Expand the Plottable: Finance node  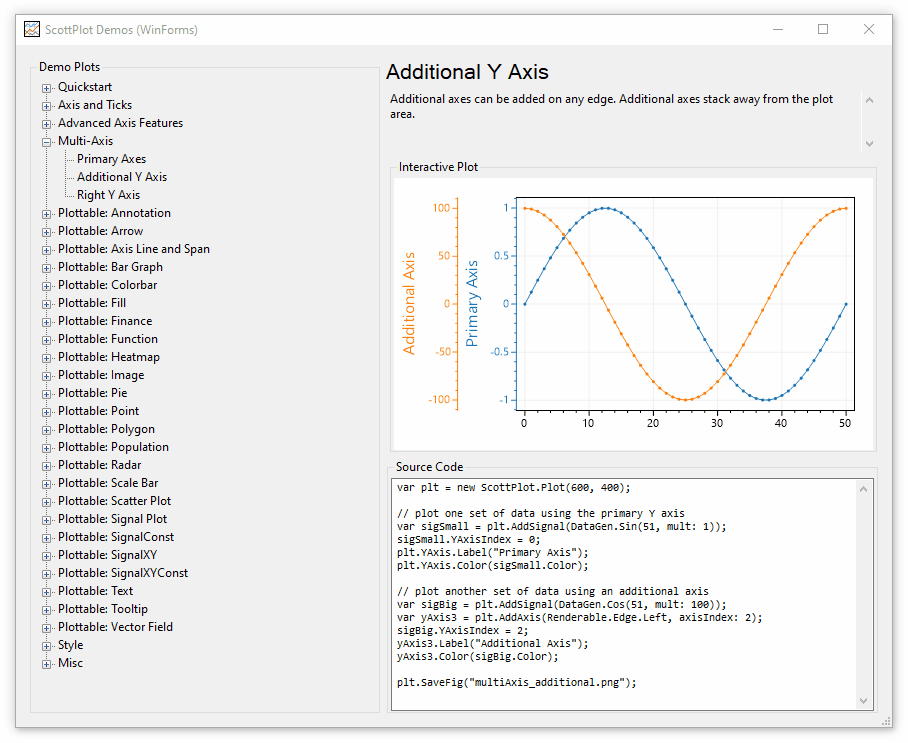tap(46, 322)
